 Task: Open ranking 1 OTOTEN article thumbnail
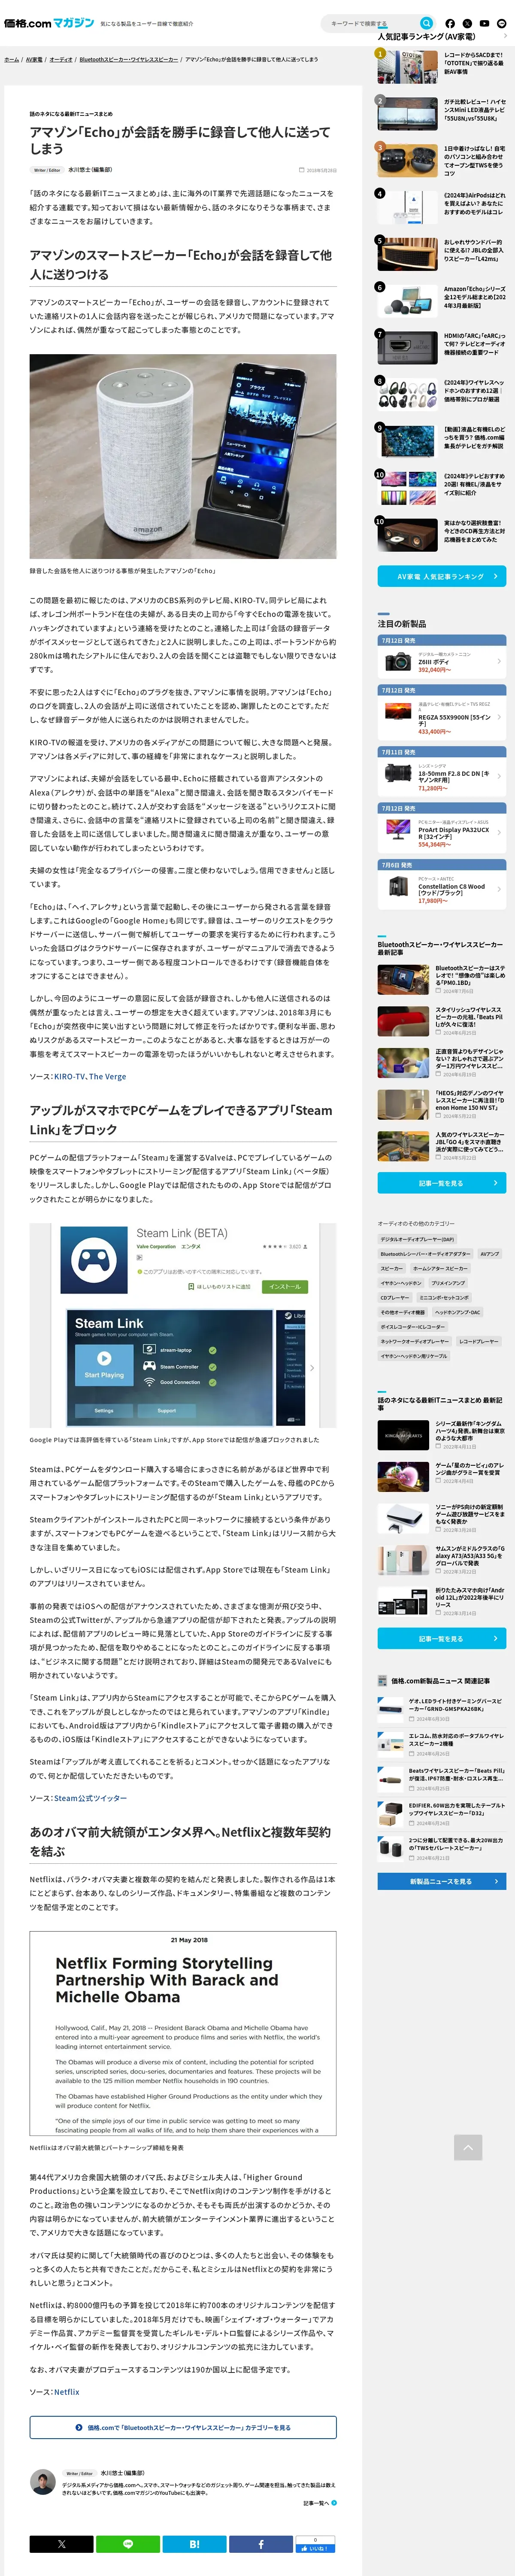tap(408, 66)
